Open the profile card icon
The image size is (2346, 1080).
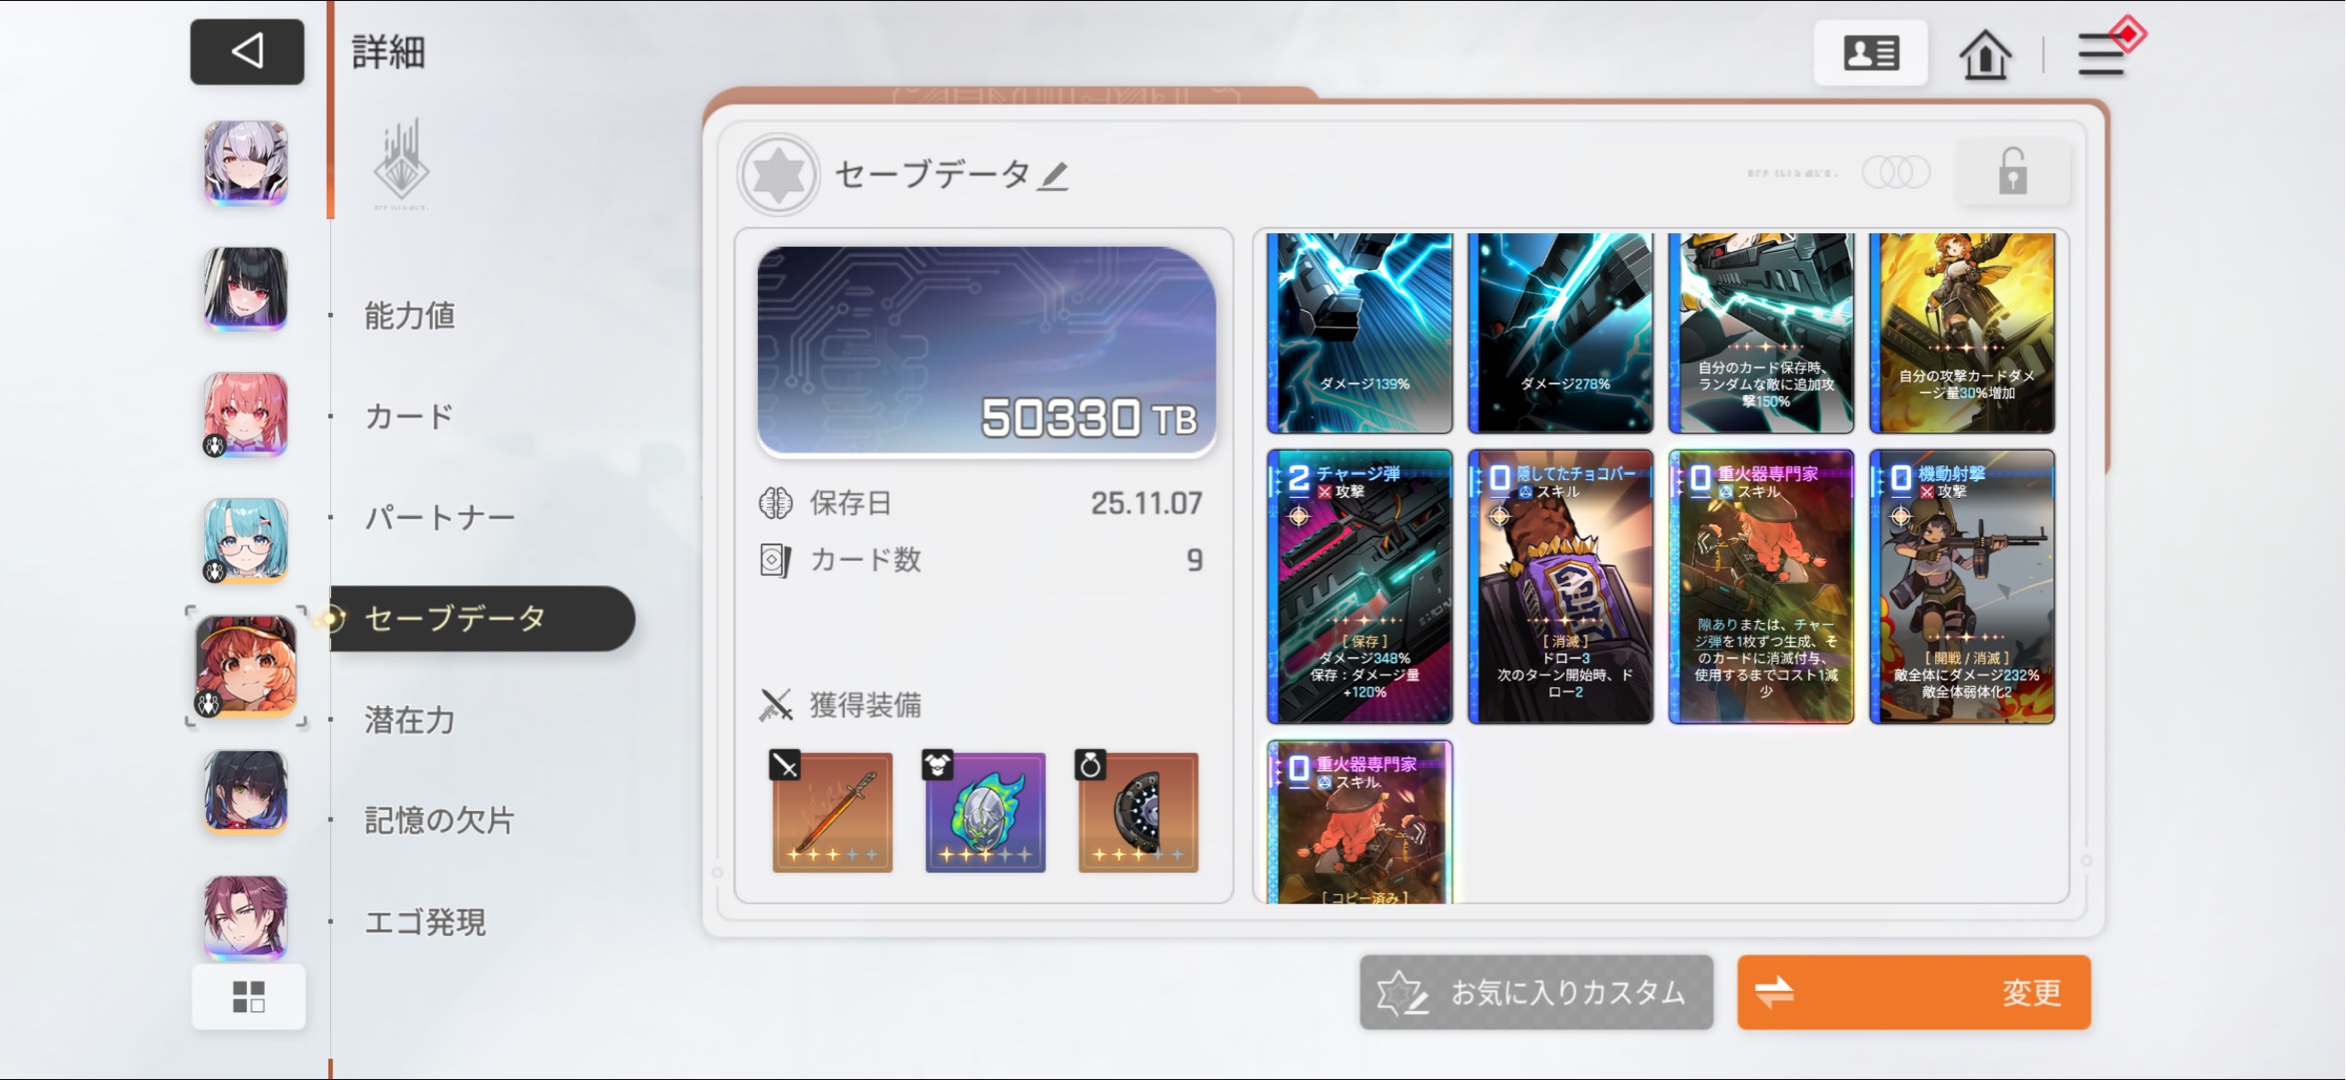click(x=1870, y=53)
